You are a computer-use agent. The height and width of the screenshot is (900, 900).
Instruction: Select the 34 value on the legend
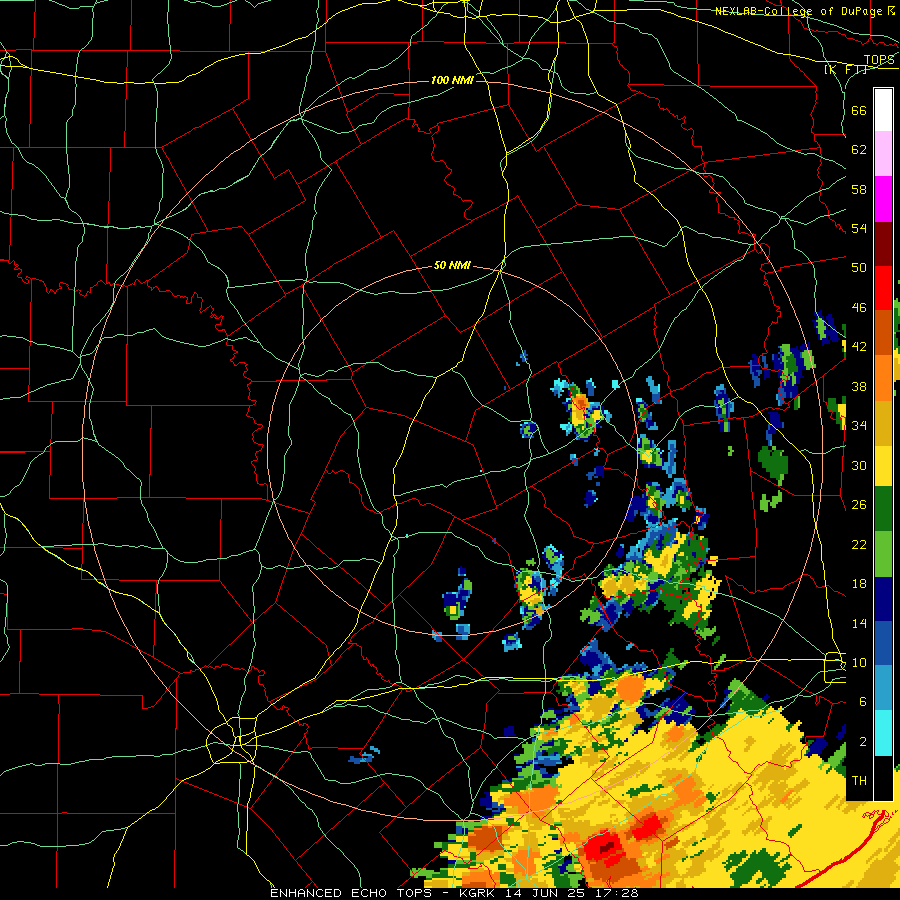click(859, 425)
